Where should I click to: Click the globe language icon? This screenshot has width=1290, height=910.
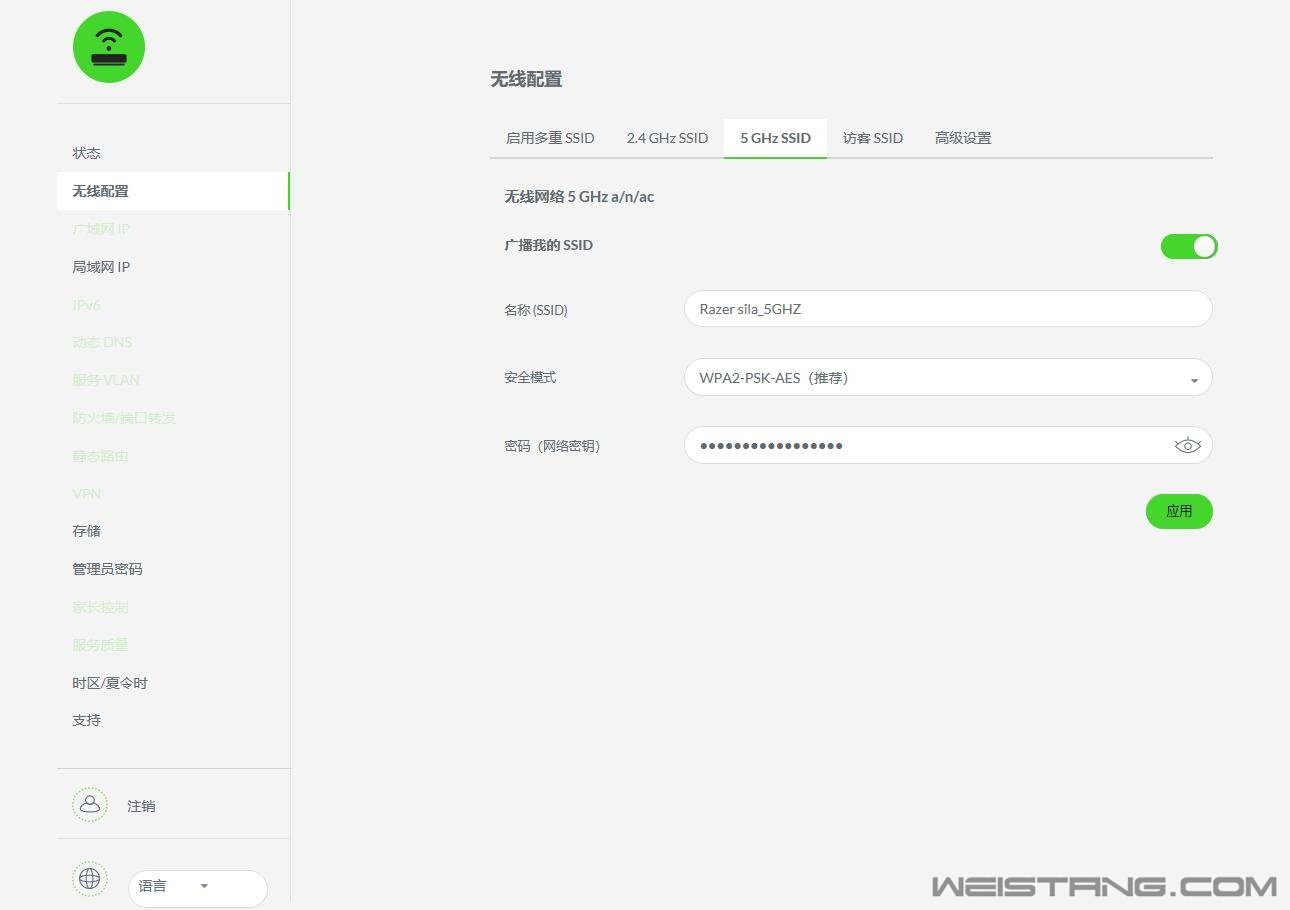(x=89, y=879)
